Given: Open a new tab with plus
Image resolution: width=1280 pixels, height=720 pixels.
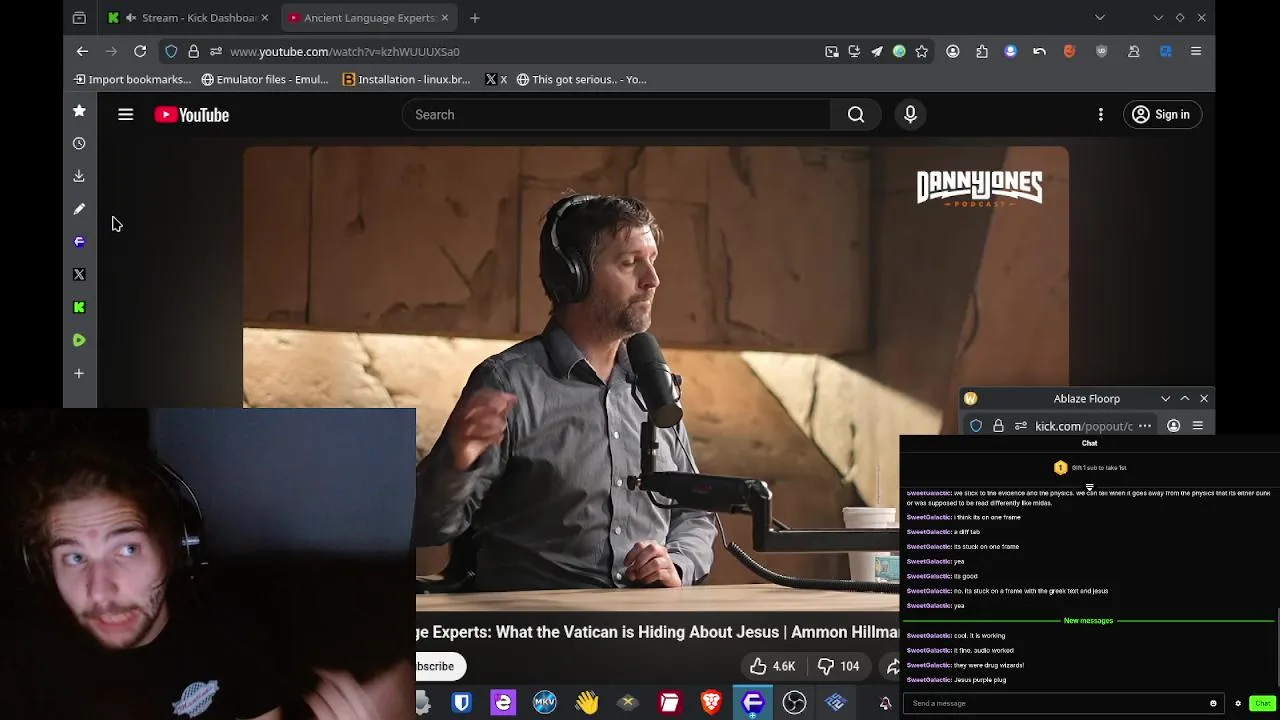Looking at the screenshot, I should [475, 17].
